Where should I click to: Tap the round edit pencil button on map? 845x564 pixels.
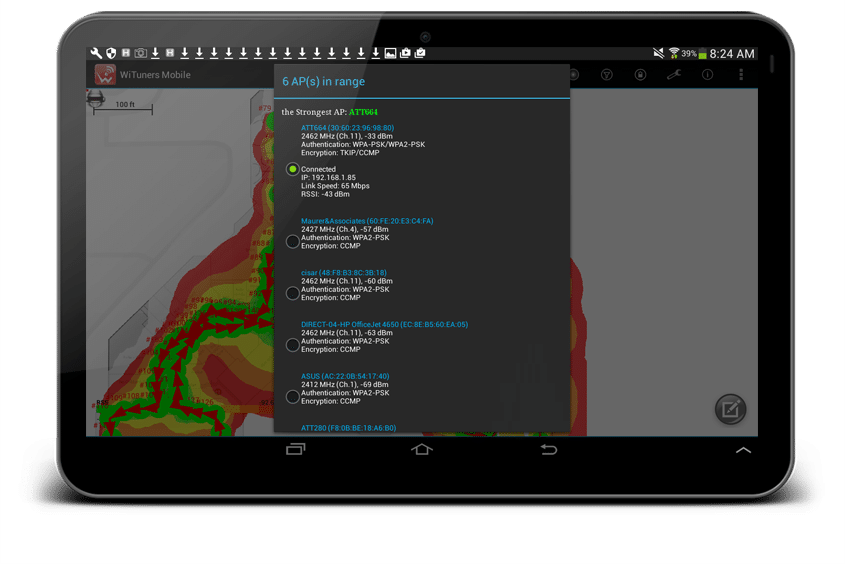pyautogui.click(x=730, y=409)
